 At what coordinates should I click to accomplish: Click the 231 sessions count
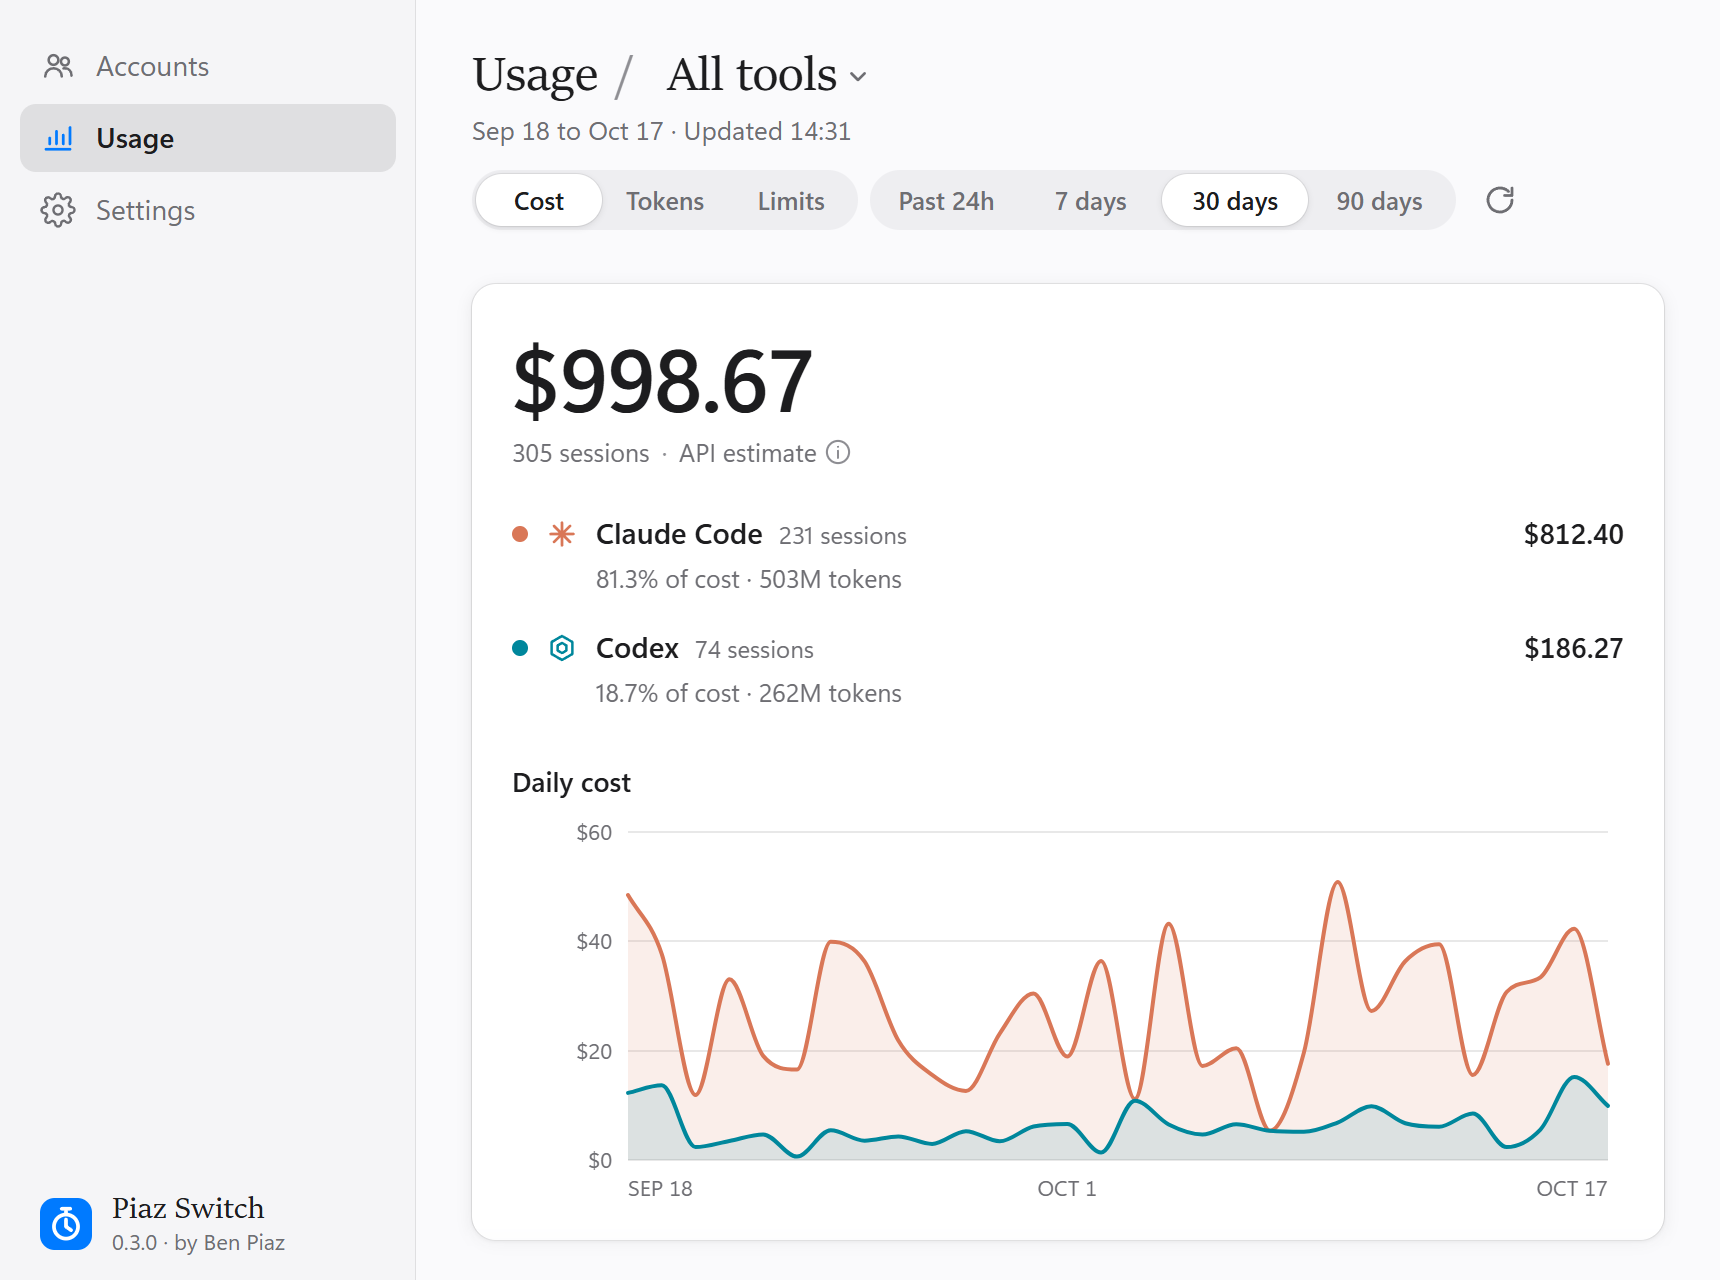(843, 536)
